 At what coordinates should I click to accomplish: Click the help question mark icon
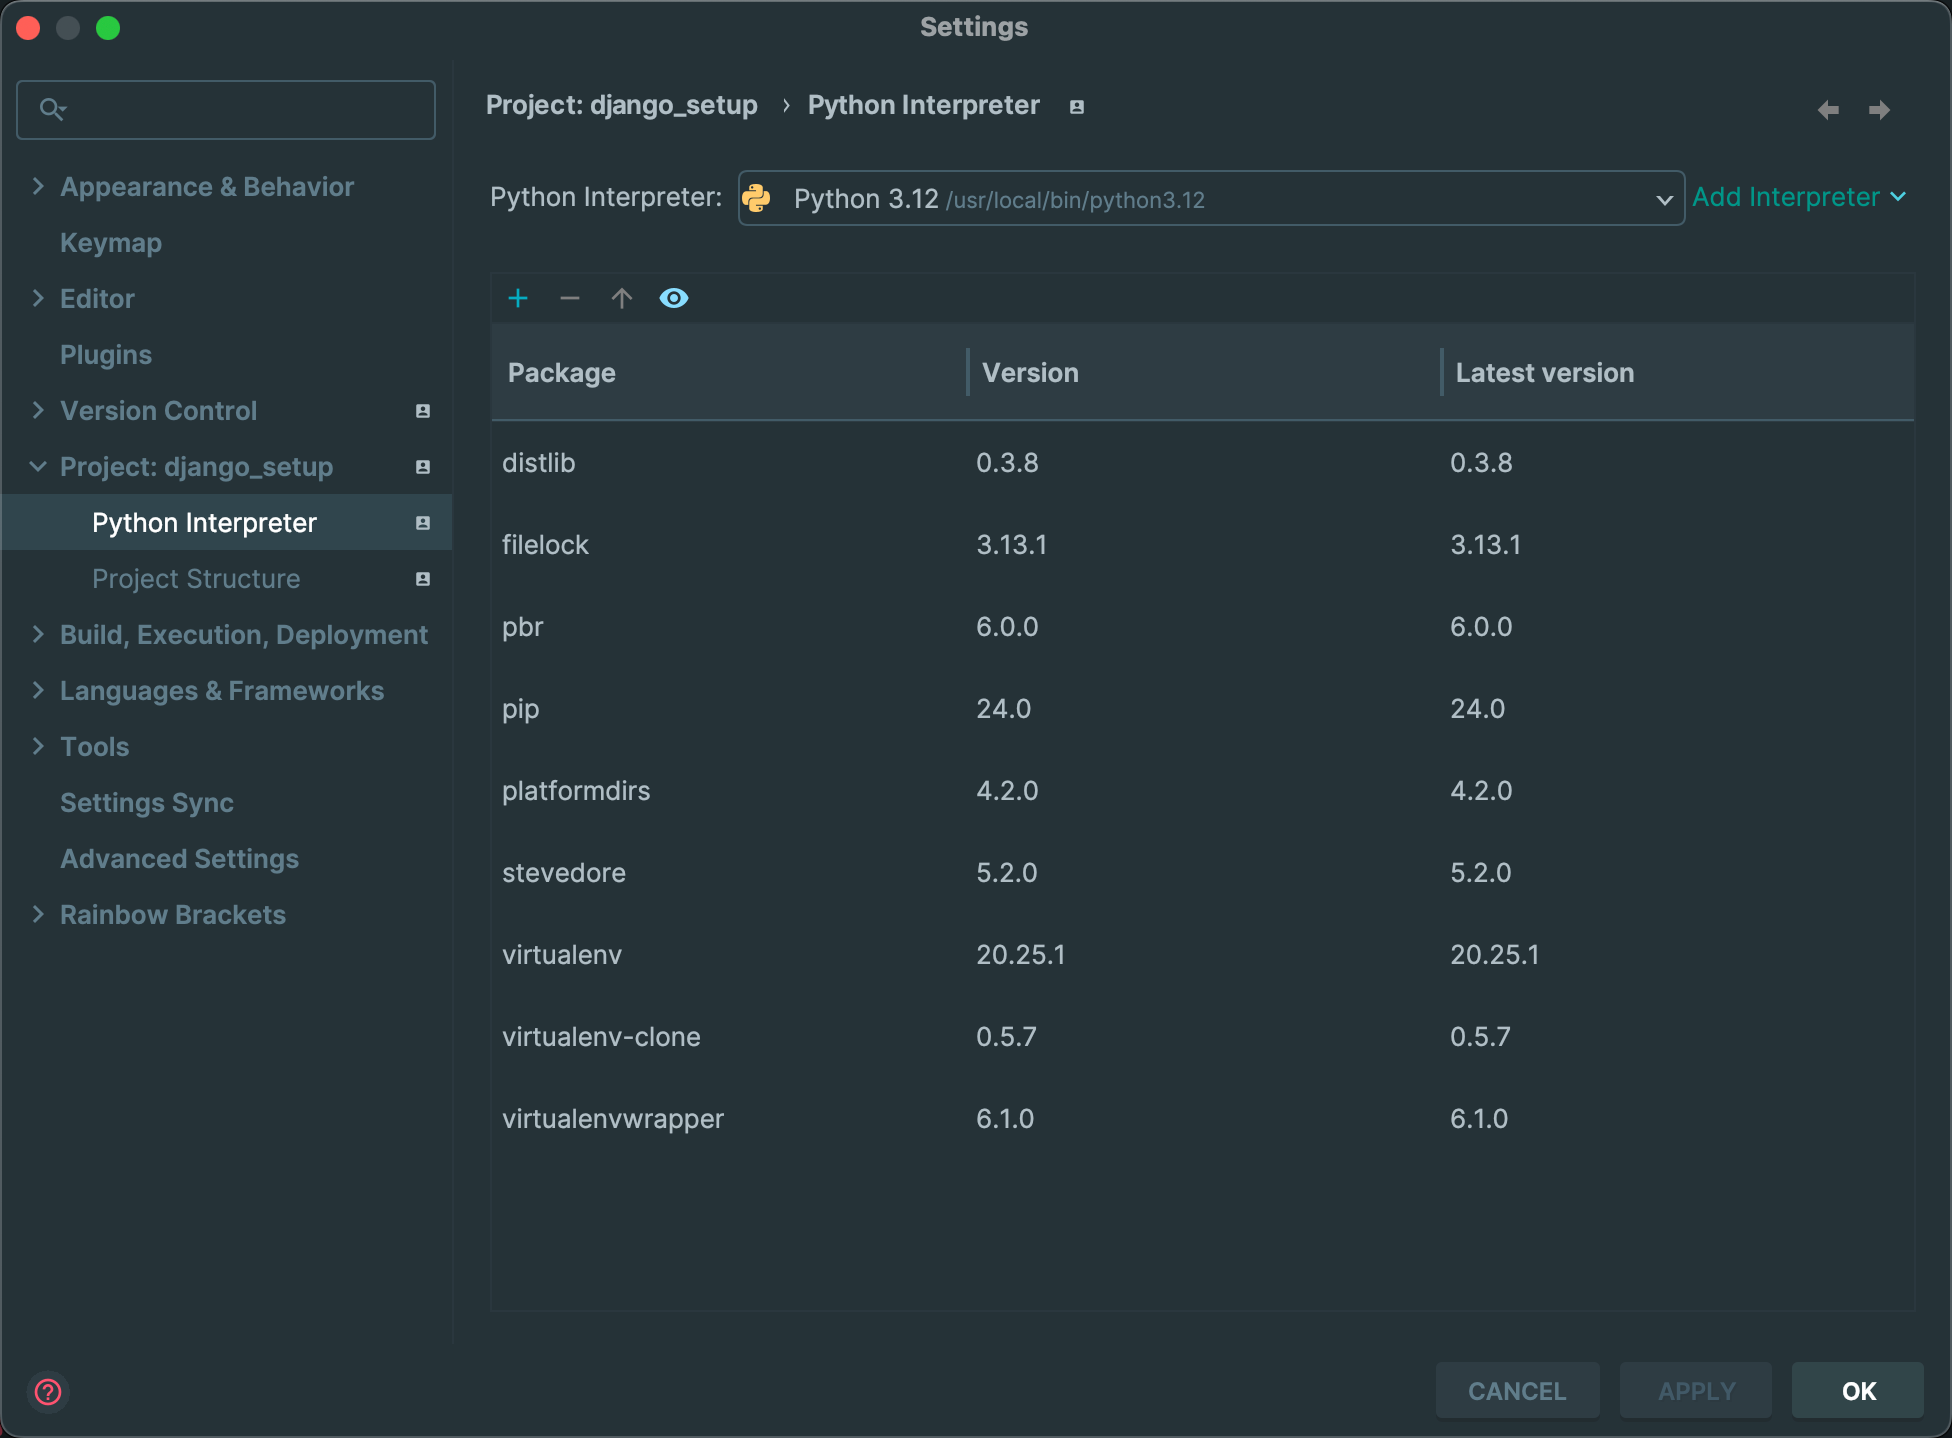tap(48, 1391)
